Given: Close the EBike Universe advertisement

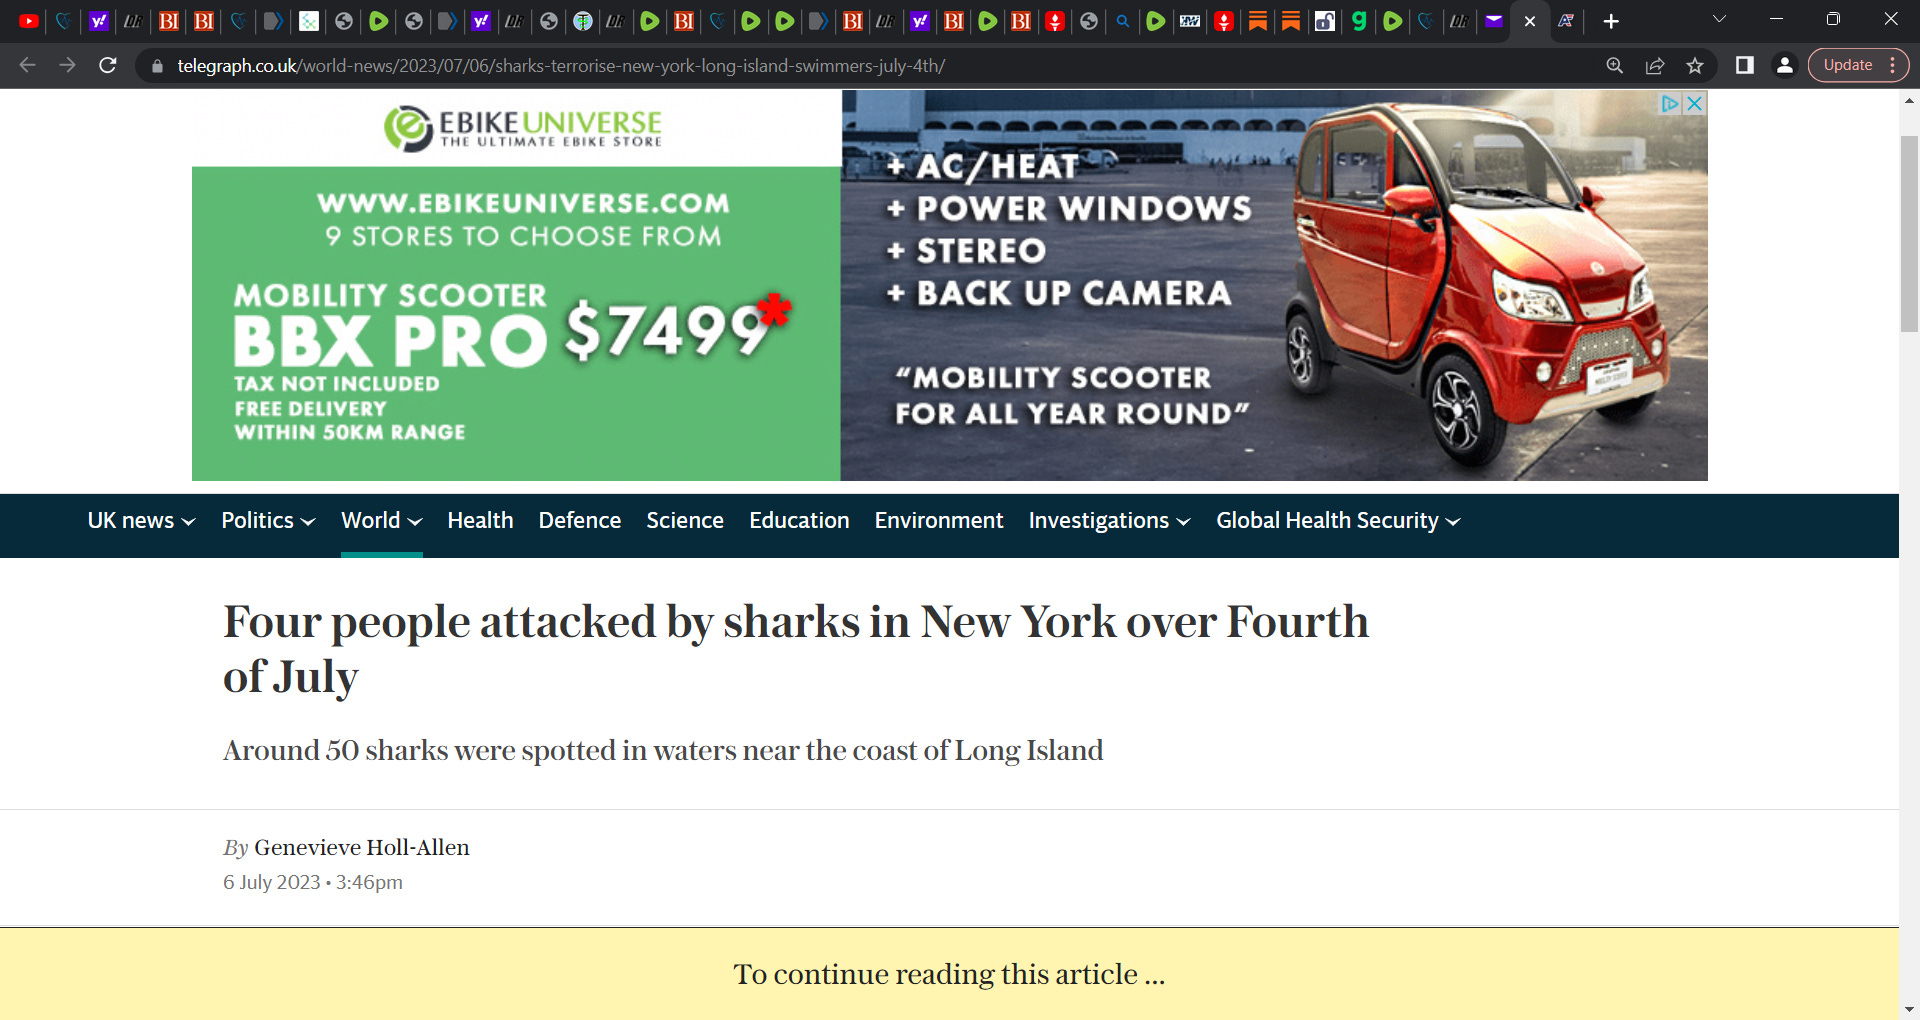Looking at the screenshot, I should point(1694,103).
